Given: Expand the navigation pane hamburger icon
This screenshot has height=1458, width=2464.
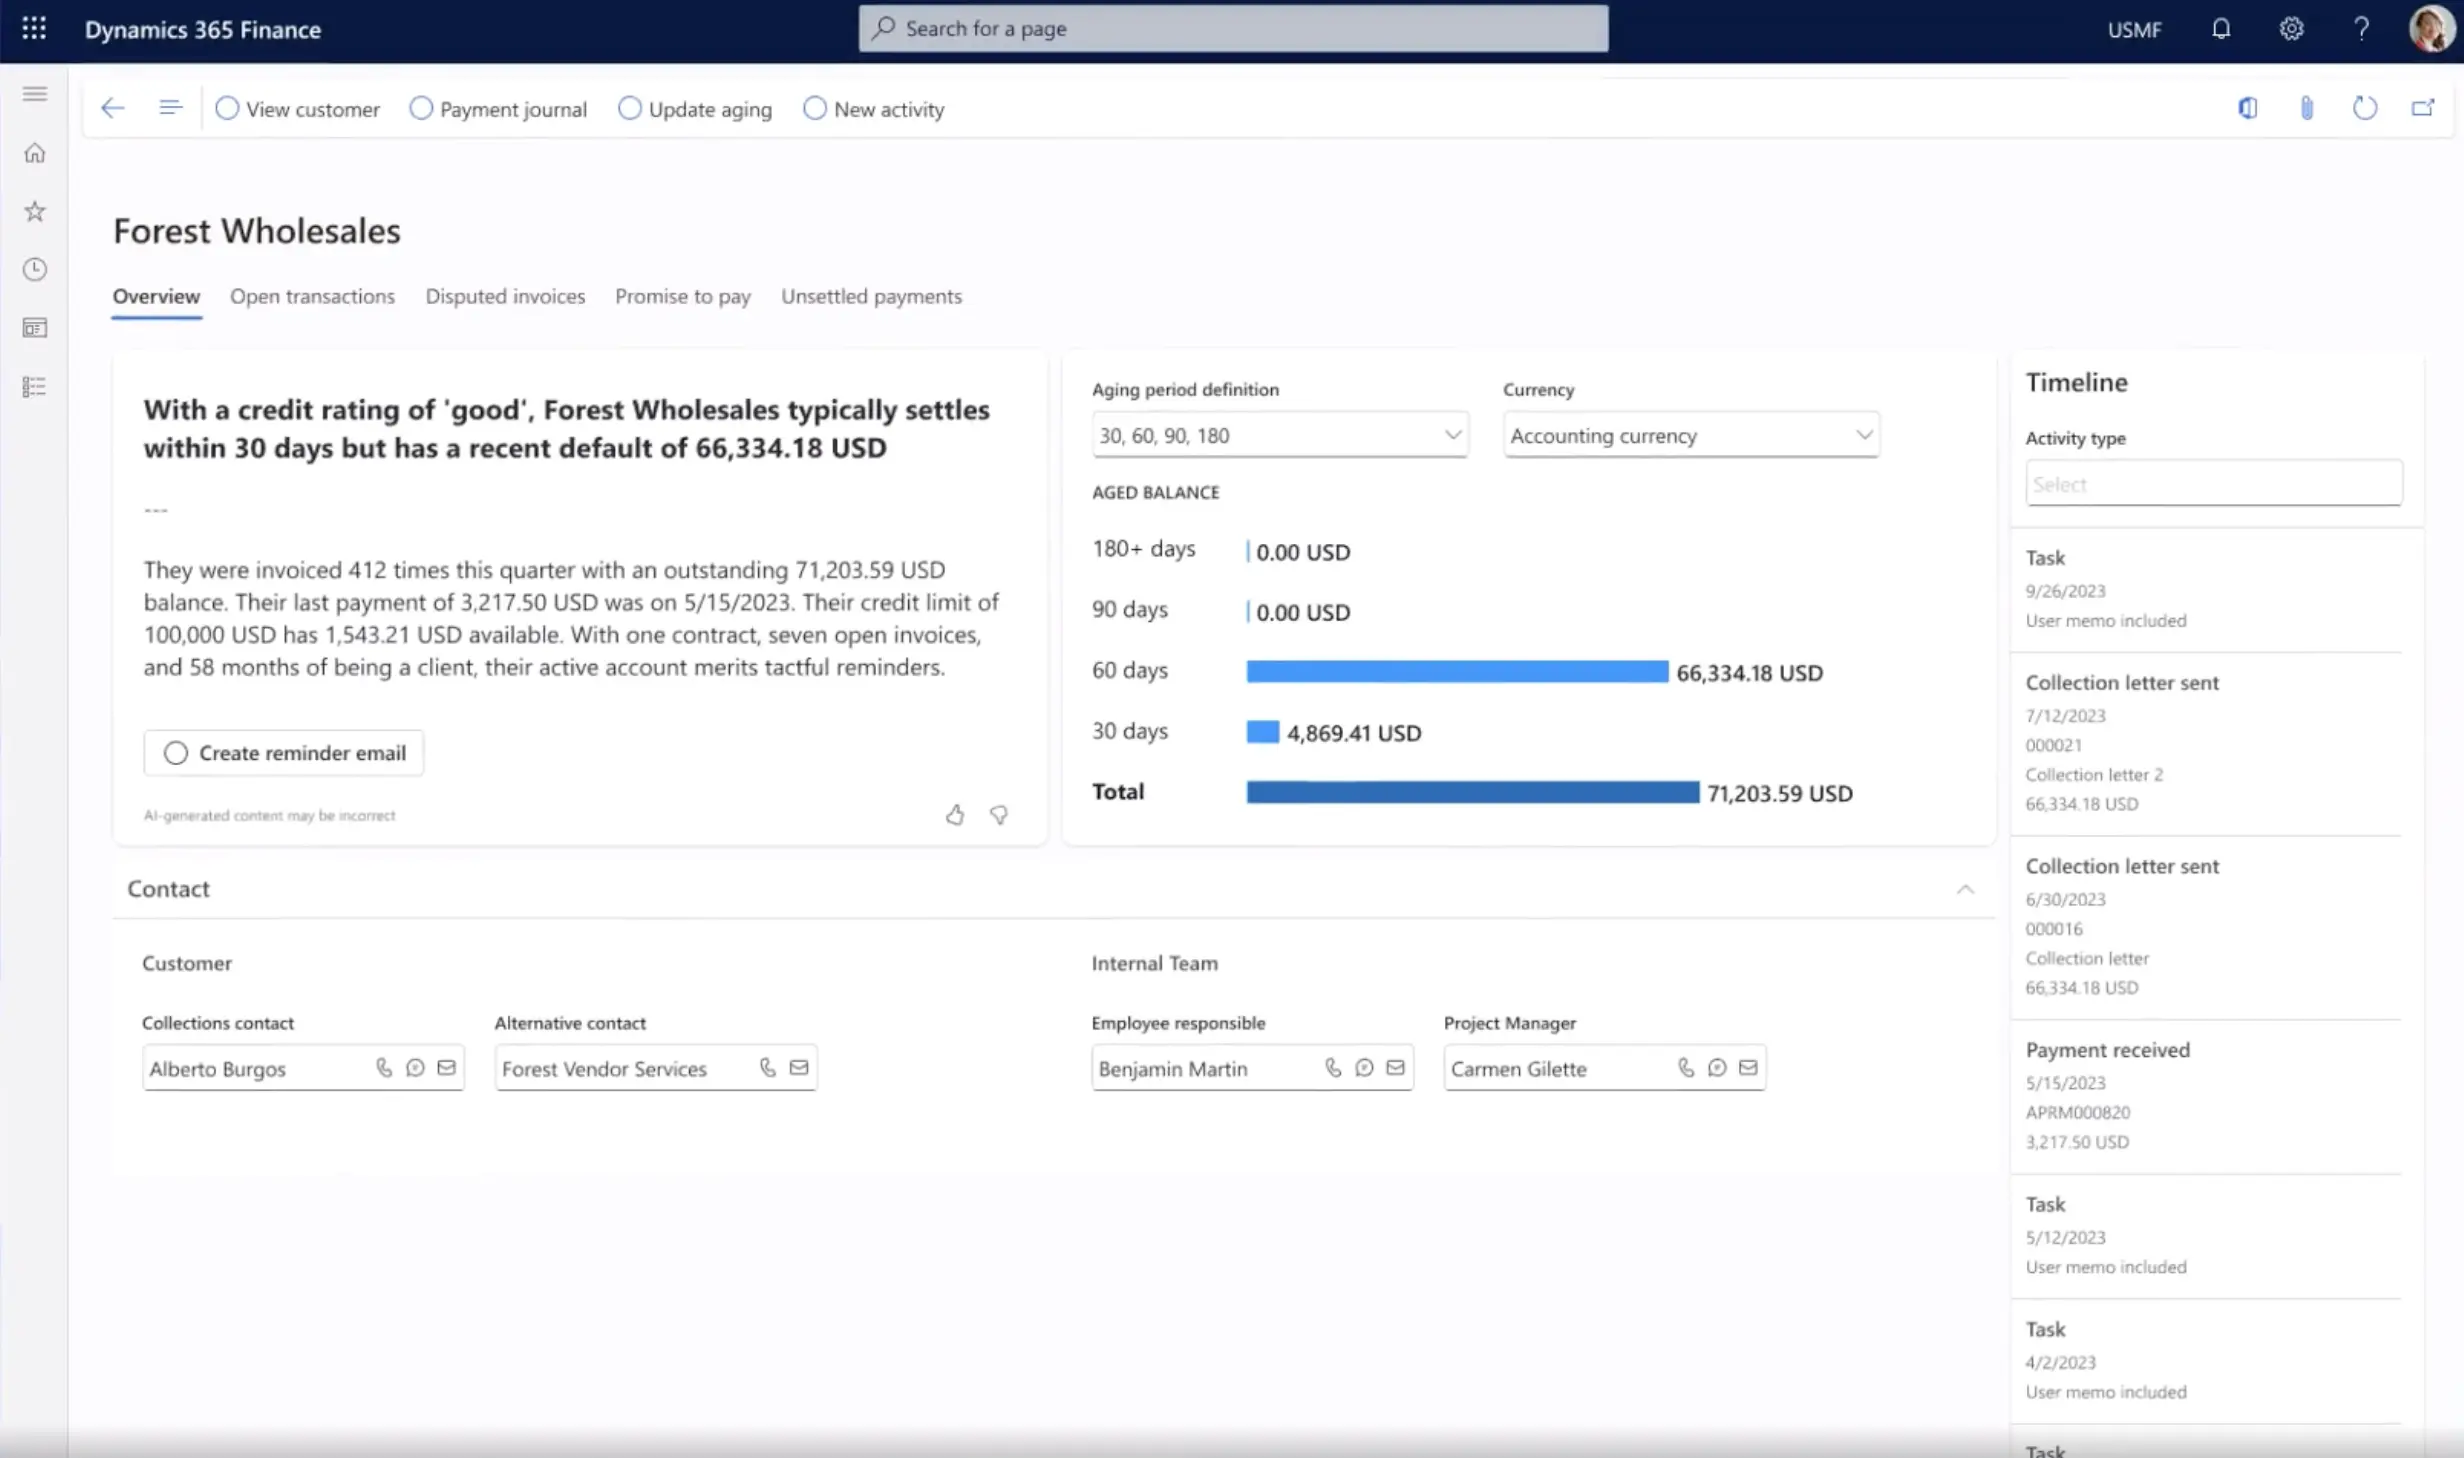Looking at the screenshot, I should coord(35,94).
